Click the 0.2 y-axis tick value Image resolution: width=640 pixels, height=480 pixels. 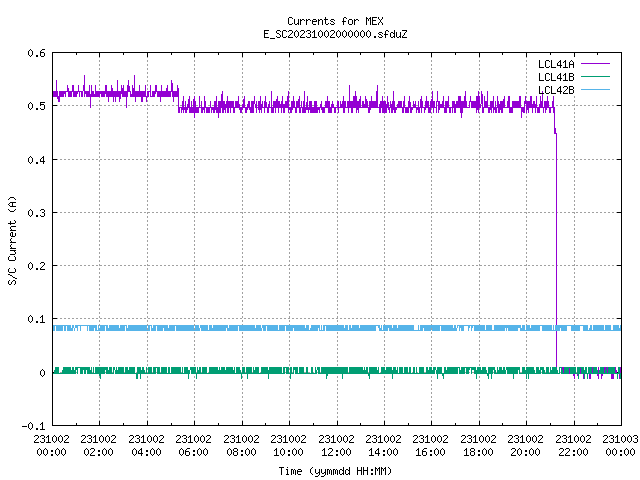[x=37, y=266]
